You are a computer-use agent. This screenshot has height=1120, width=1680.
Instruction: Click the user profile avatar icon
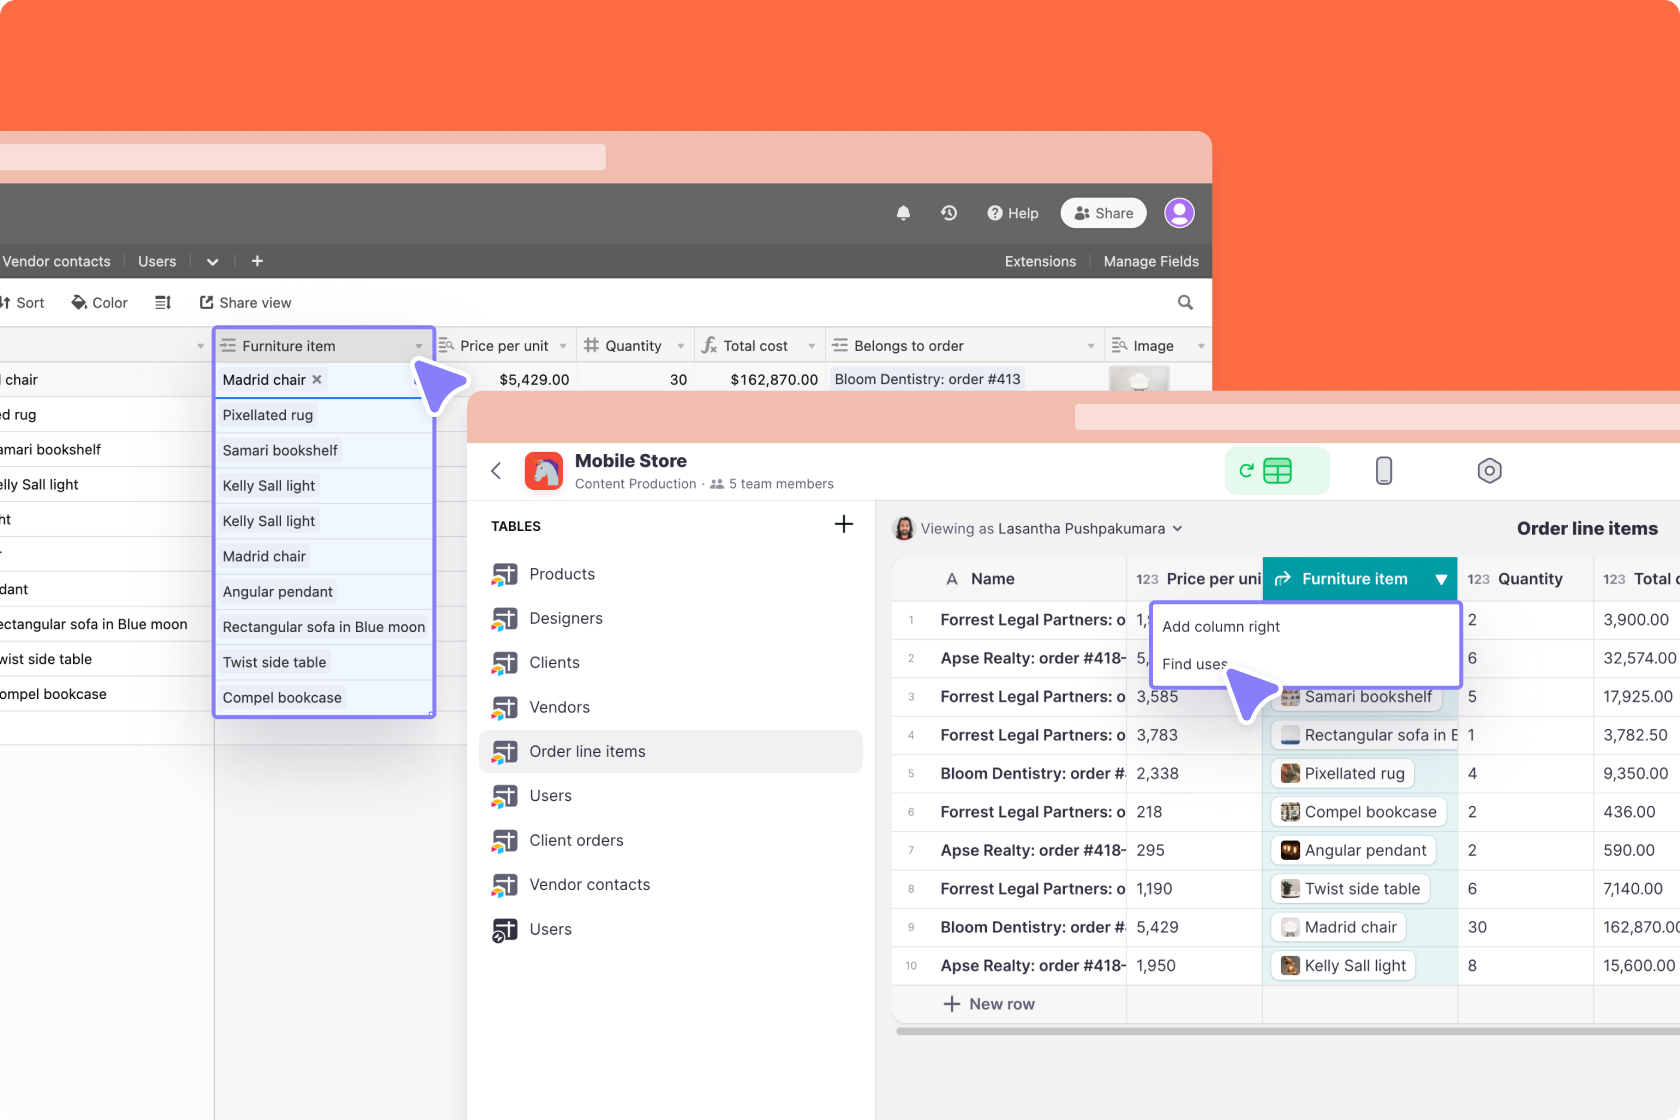[1179, 213]
